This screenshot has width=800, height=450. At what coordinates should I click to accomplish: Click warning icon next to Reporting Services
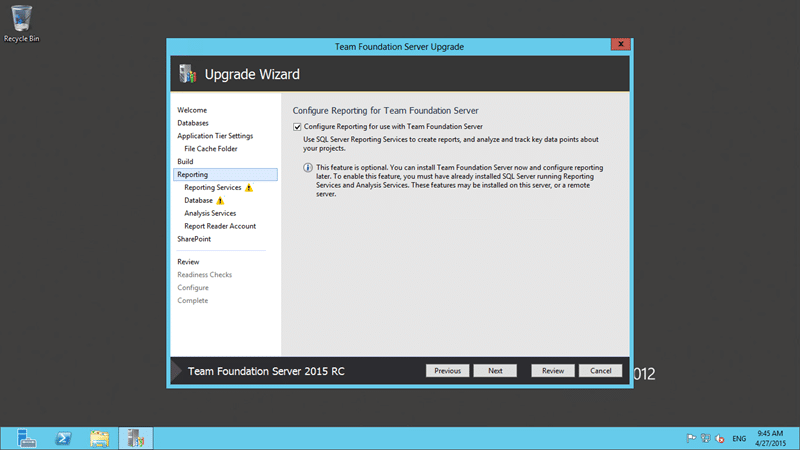(x=249, y=188)
